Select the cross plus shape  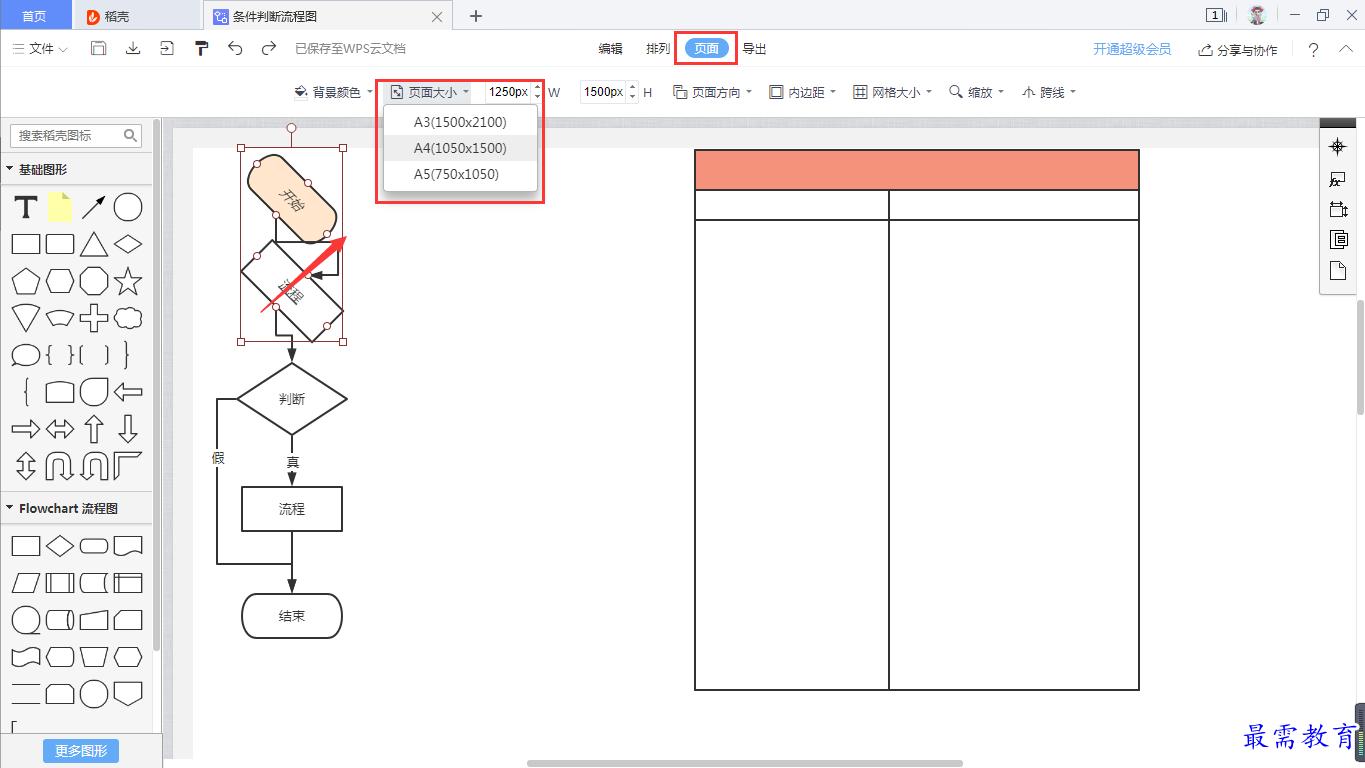(x=94, y=318)
